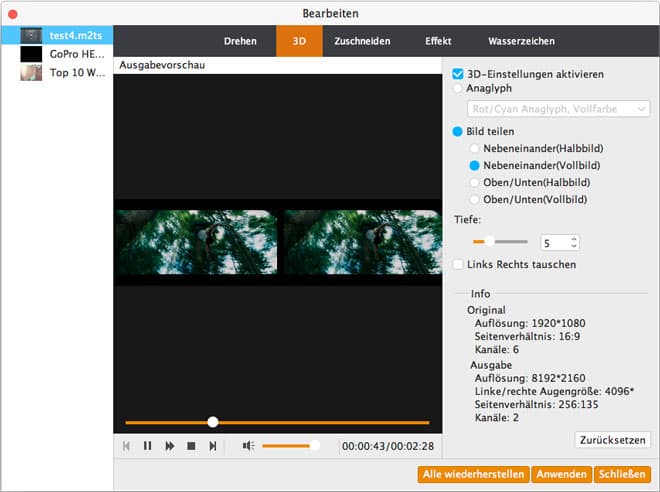Open the Rot/Cyan Anaglyph dropdown
This screenshot has width=660, height=492.
551,109
